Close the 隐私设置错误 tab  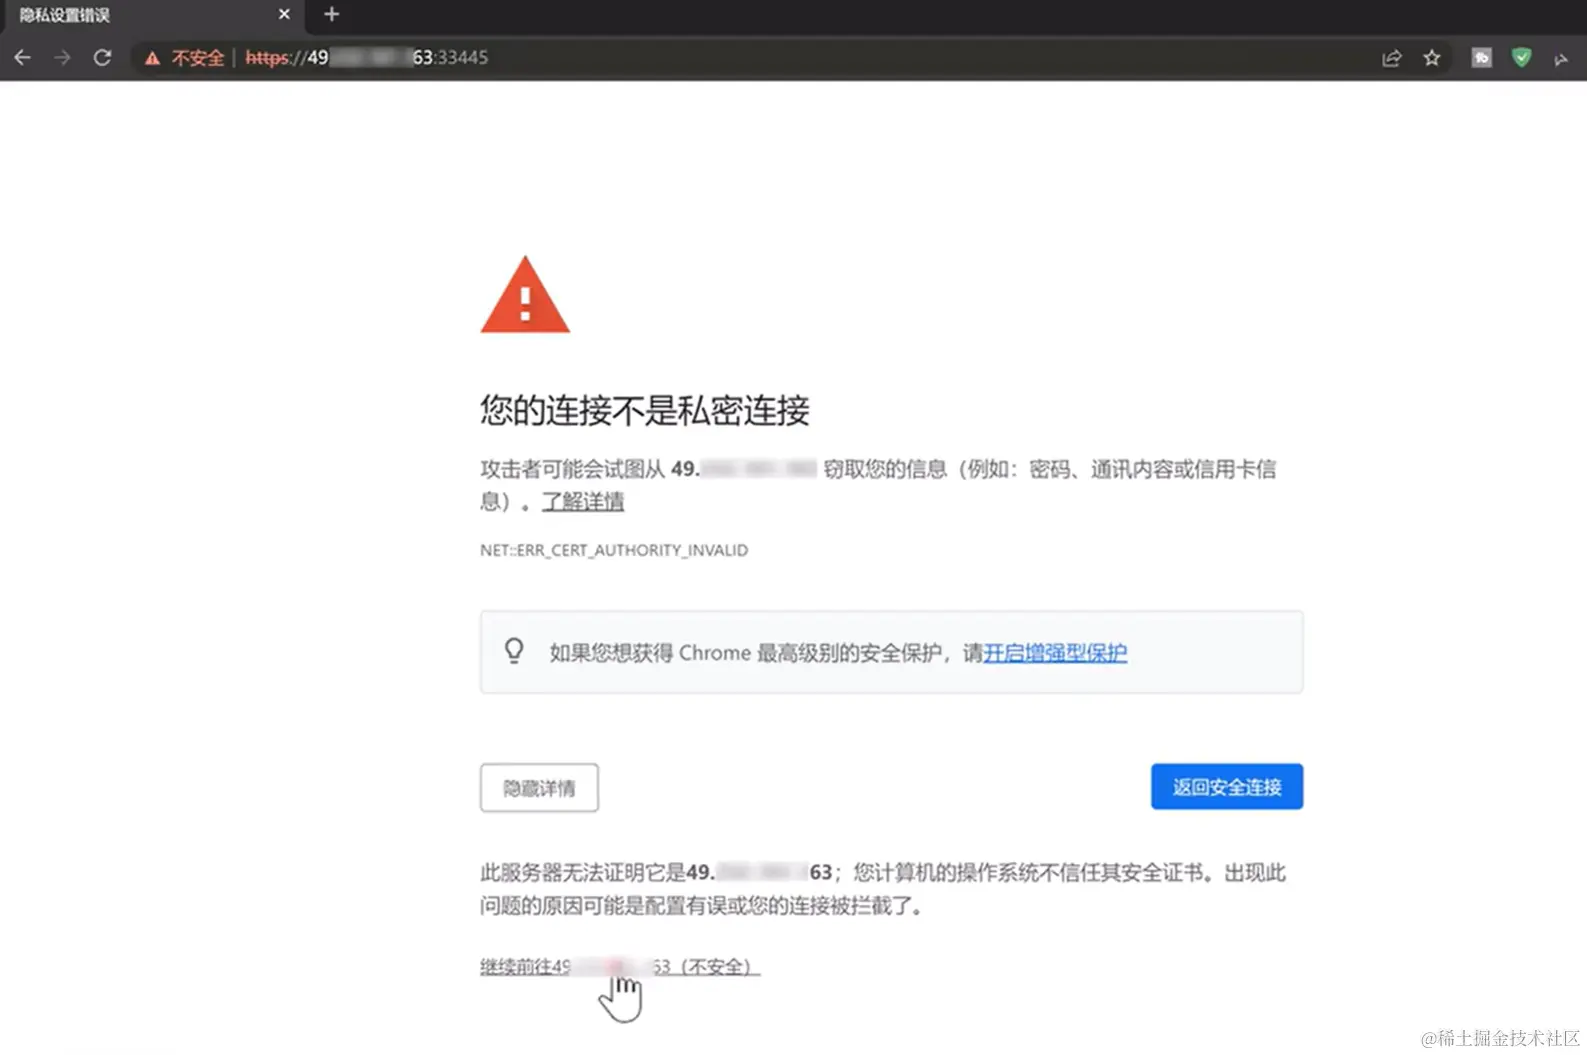pos(284,14)
